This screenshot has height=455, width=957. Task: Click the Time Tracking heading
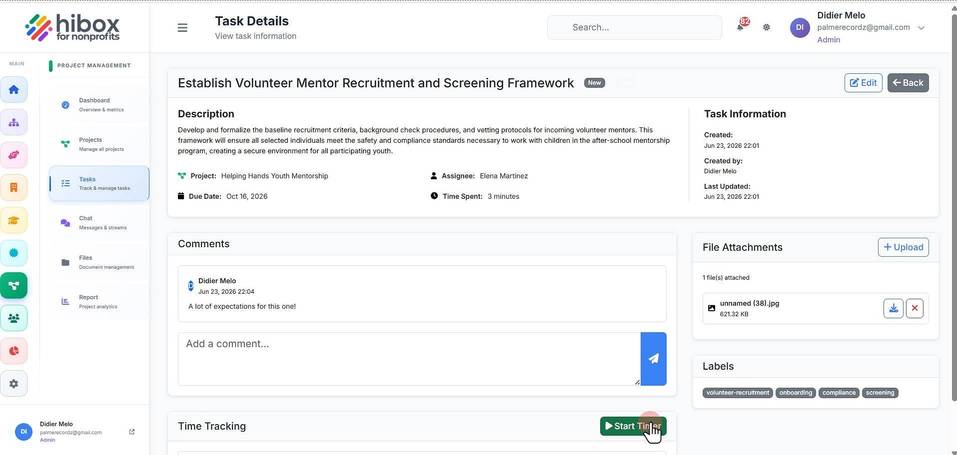pyautogui.click(x=212, y=426)
